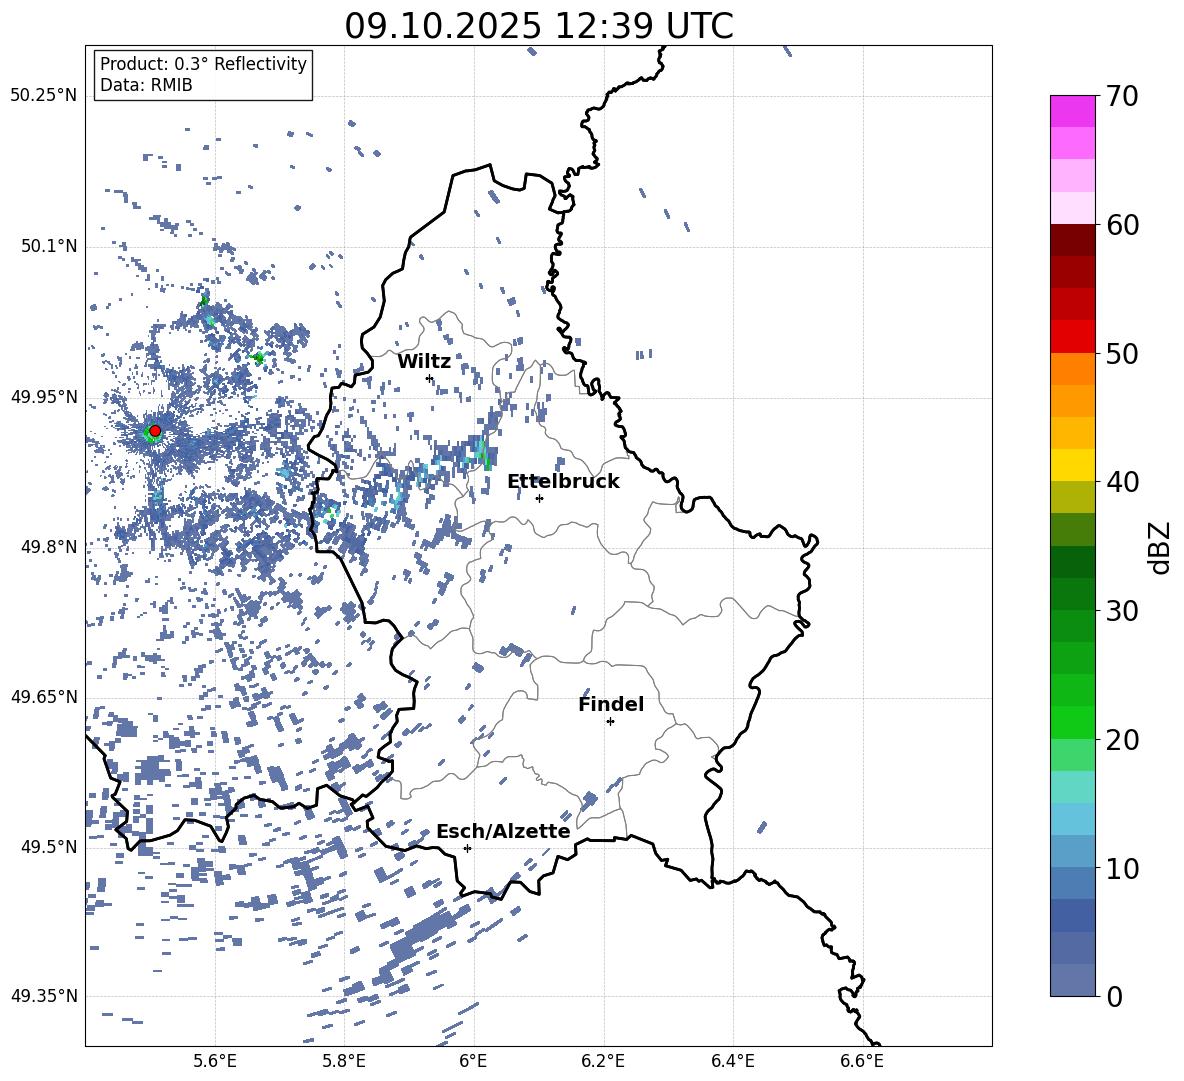This screenshot has height=1081, width=1184.
Task: Click the Wiltz city label
Action: (424, 362)
